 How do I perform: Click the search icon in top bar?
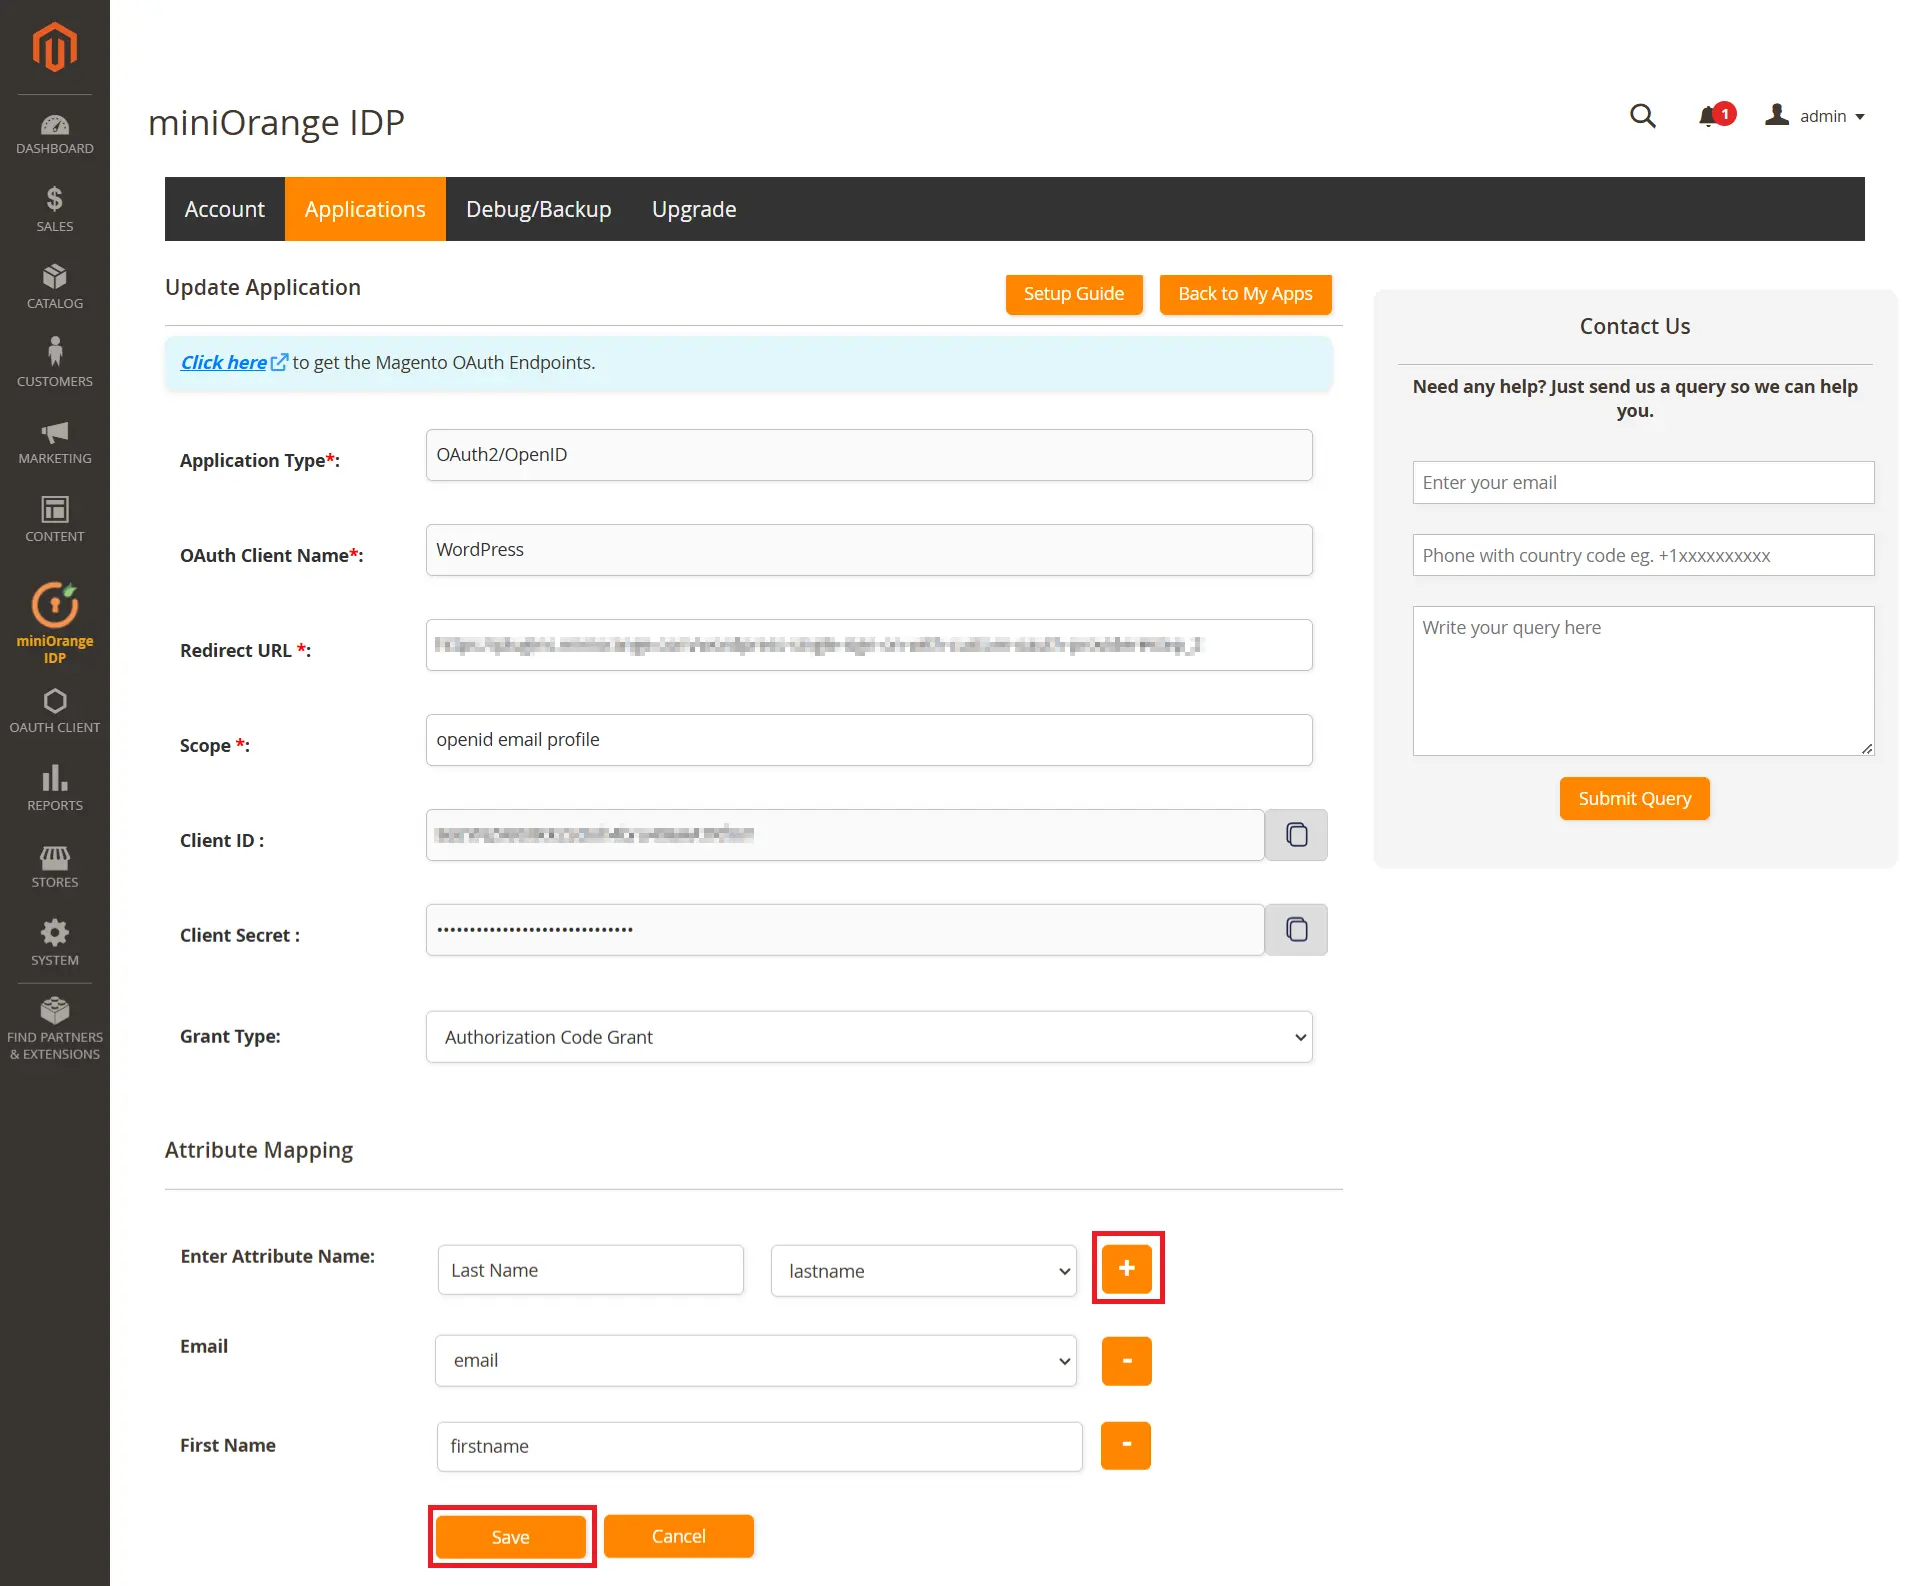[x=1643, y=116]
